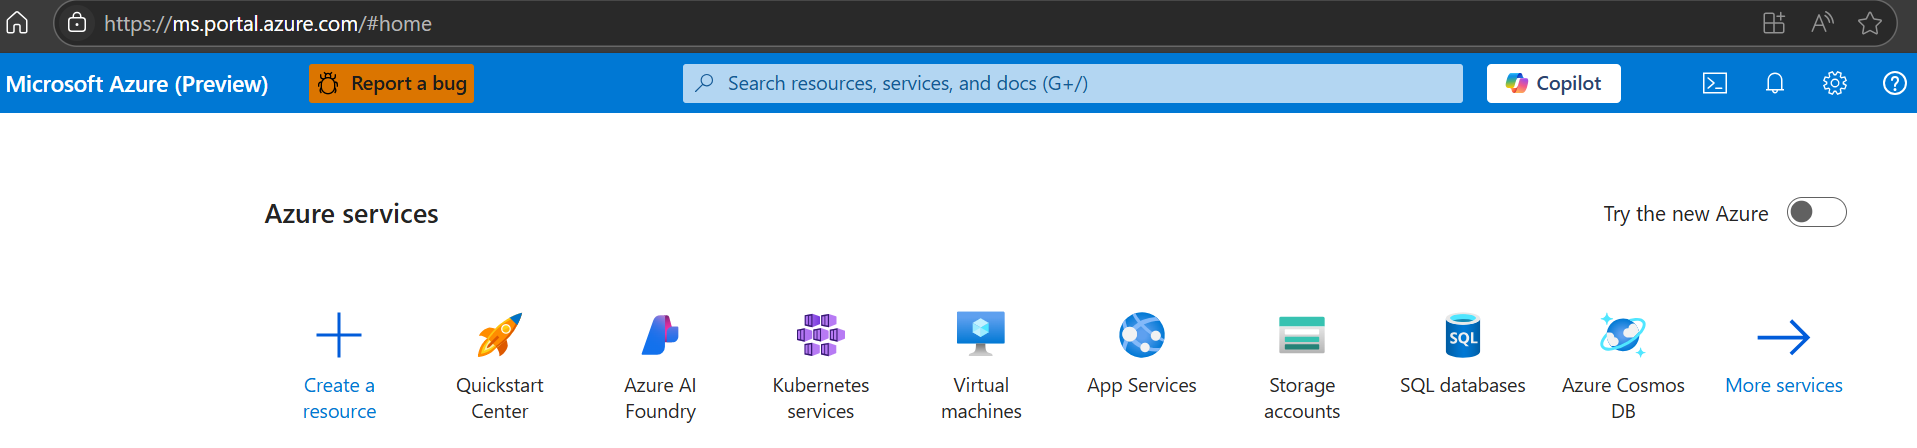1917x448 pixels.
Task: Click the Quickstart Center label
Action: pyautogui.click(x=500, y=398)
